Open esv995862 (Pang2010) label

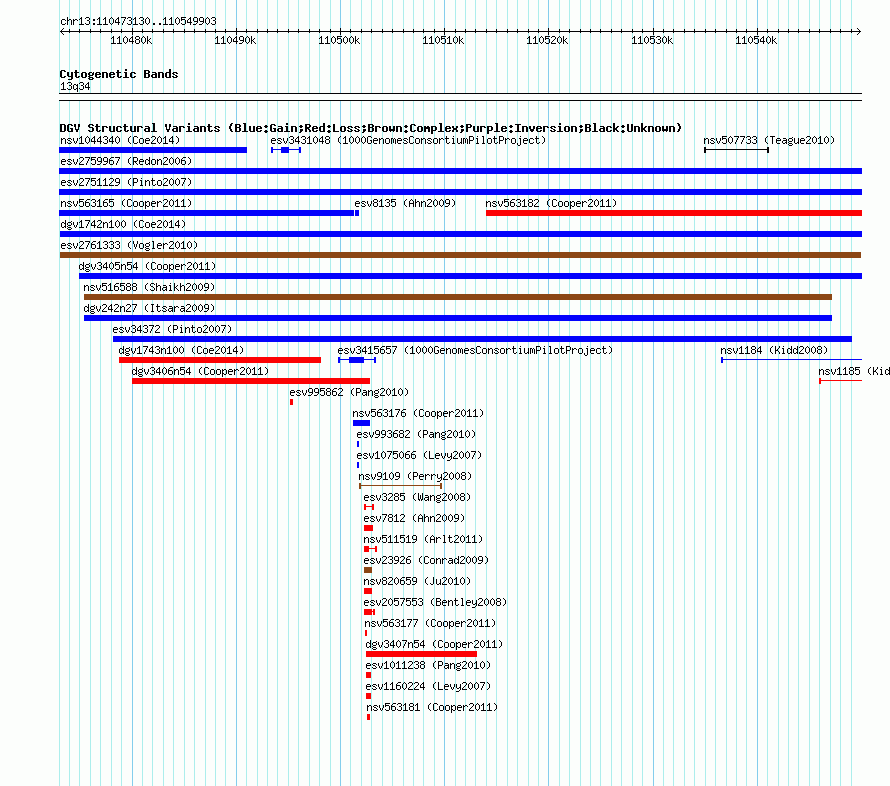pyautogui.click(x=349, y=392)
